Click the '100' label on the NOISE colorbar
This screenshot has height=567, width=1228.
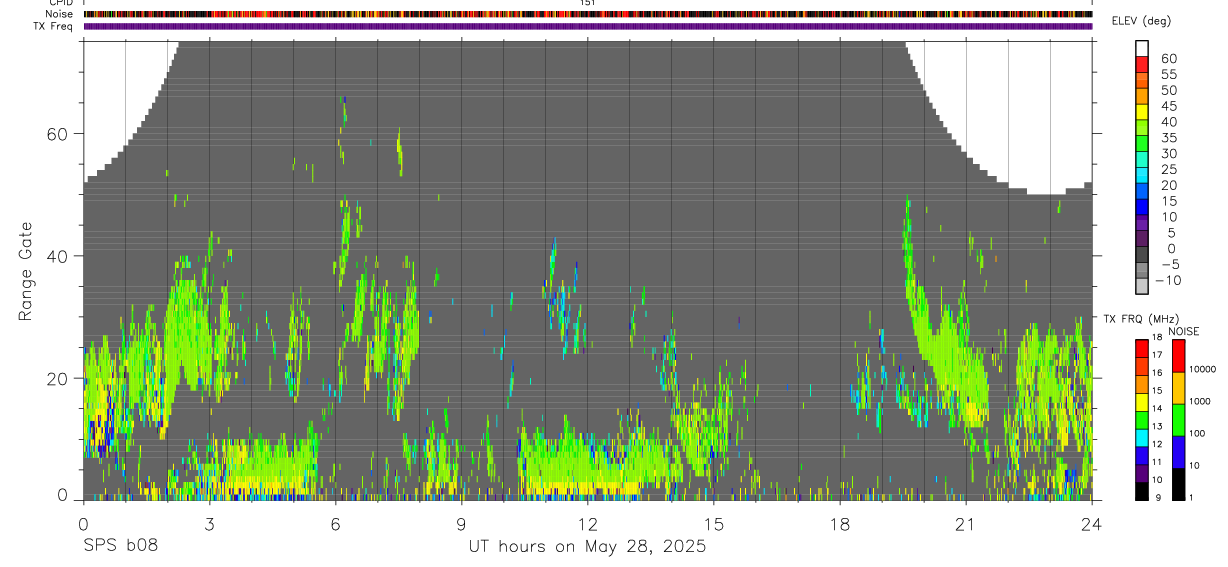(x=1199, y=434)
